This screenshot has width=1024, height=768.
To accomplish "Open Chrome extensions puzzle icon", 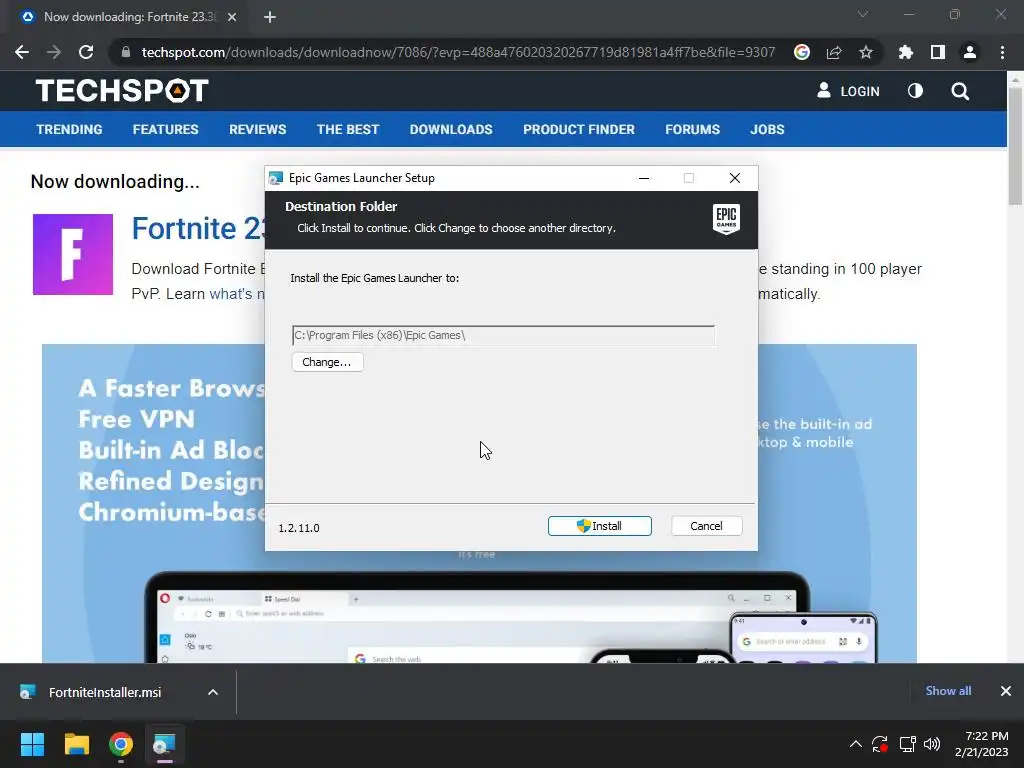I will point(906,52).
